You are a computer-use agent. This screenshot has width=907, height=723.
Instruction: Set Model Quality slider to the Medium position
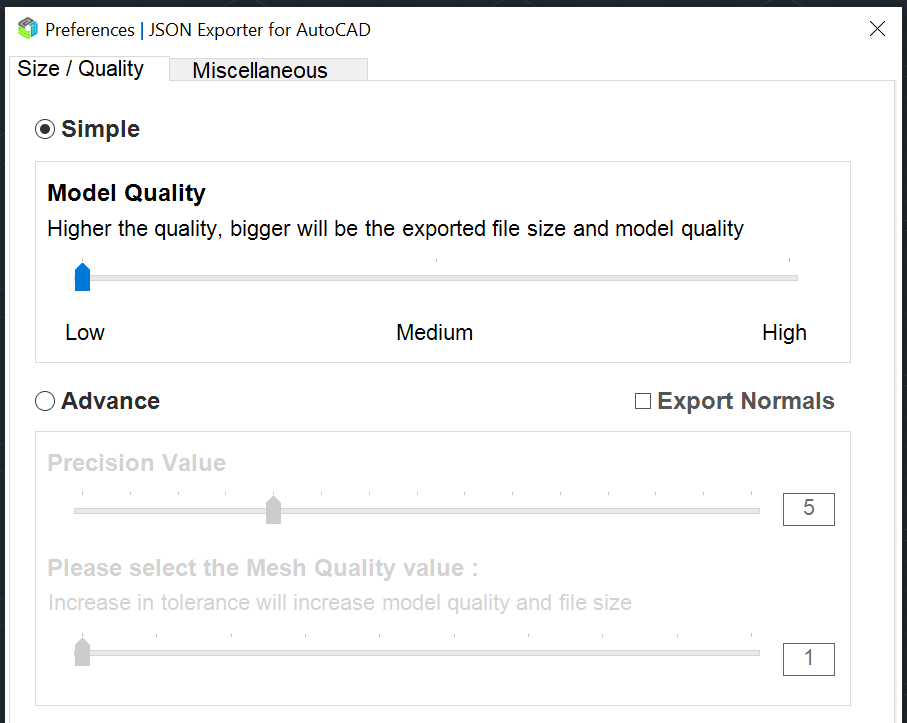pyautogui.click(x=436, y=277)
